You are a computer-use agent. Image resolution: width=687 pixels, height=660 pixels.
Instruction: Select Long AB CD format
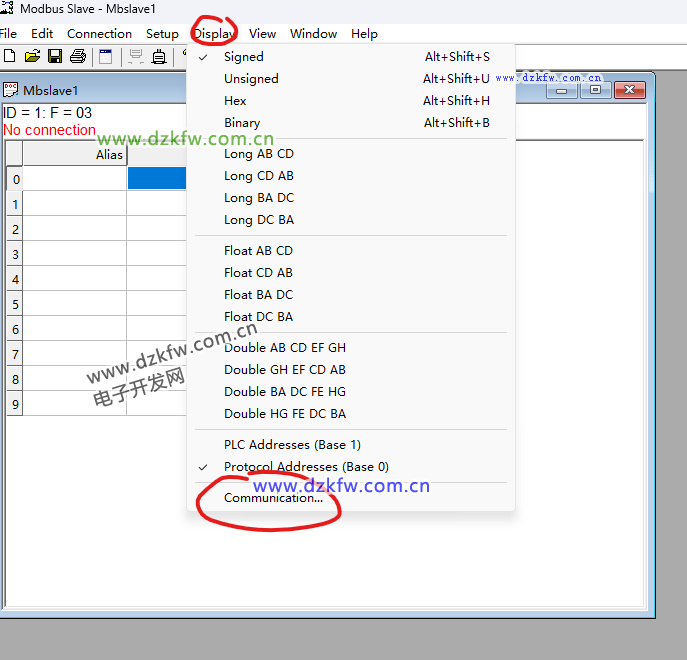point(351,154)
